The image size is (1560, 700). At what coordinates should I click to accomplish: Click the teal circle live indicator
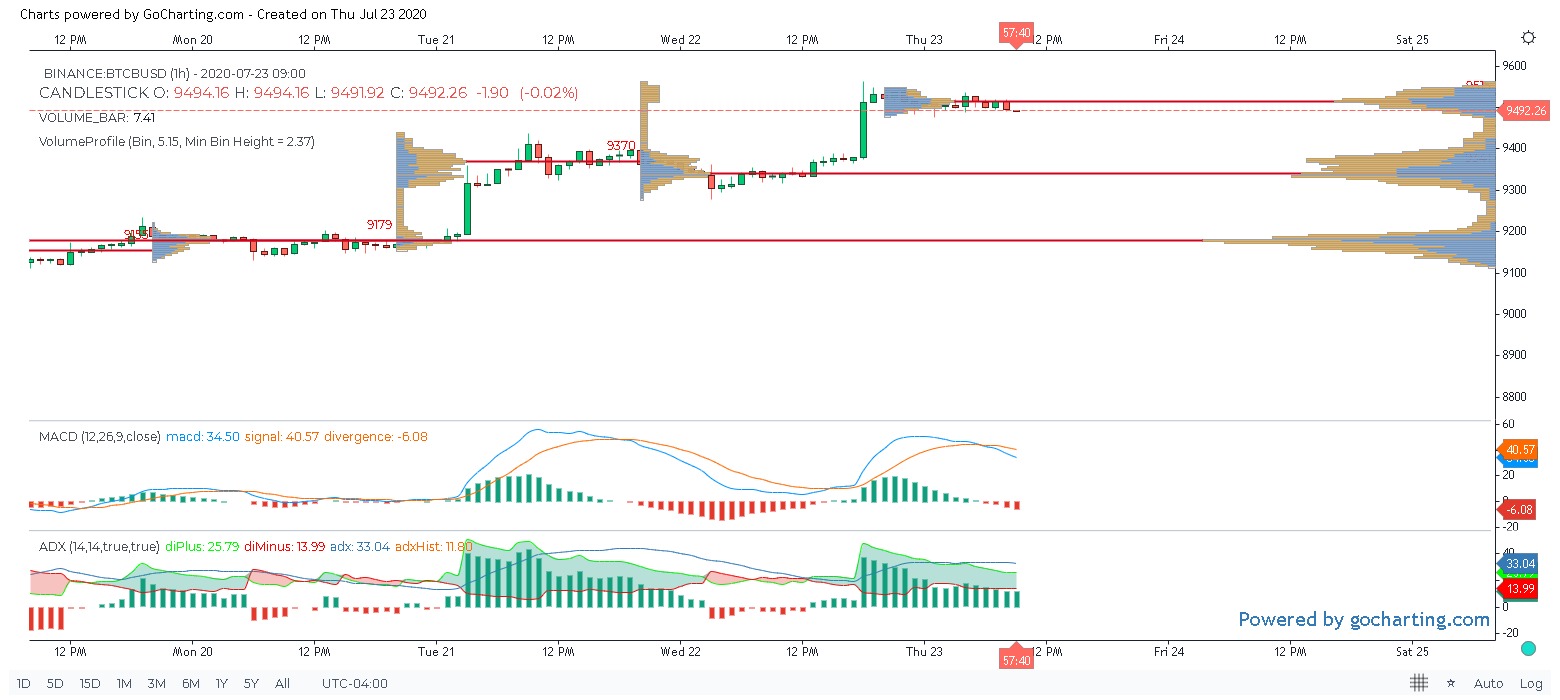tap(1528, 649)
